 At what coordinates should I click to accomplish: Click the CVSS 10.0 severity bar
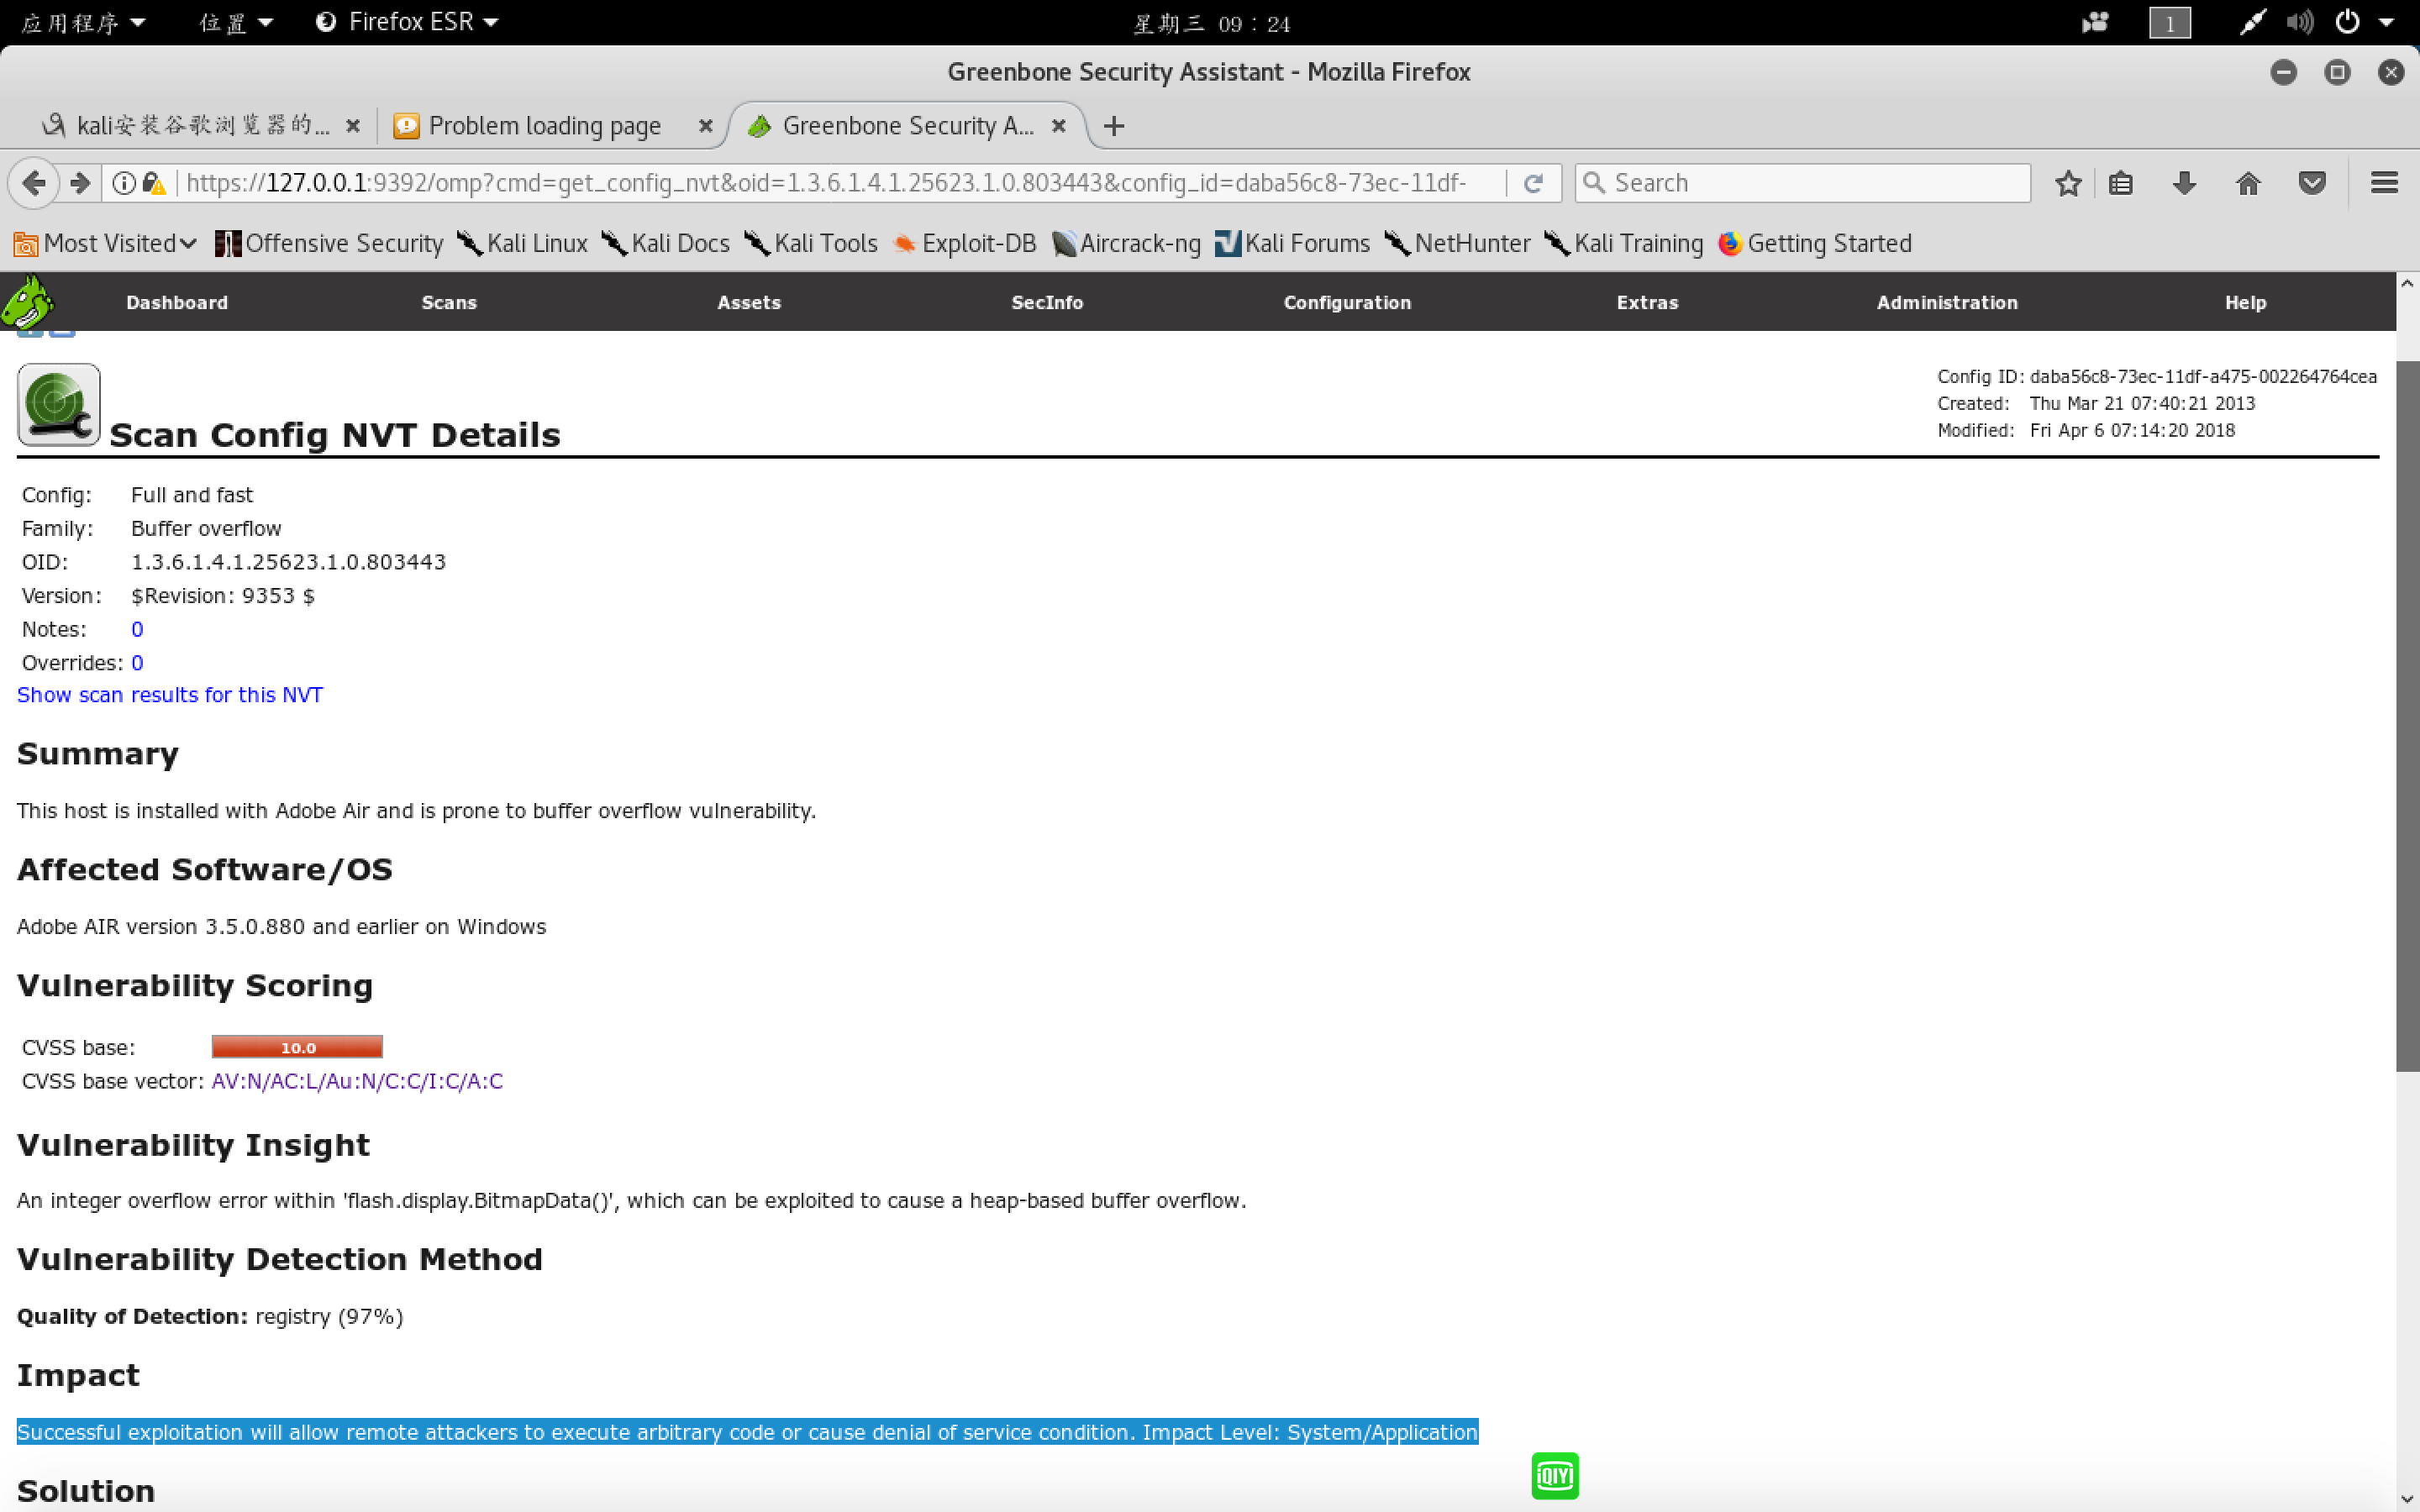pos(297,1047)
